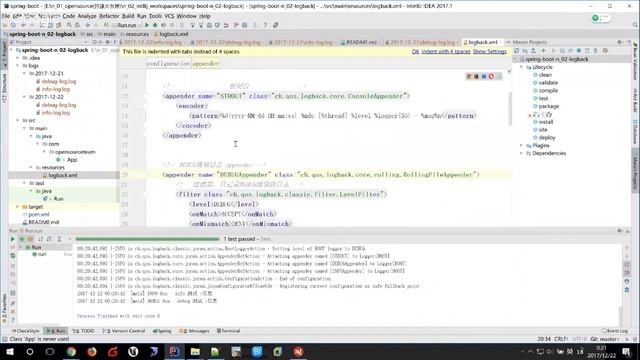Image resolution: width=640 pixels, height=360 pixels.
Task: Click the editor vertical scrollbar
Action: click(x=509, y=109)
